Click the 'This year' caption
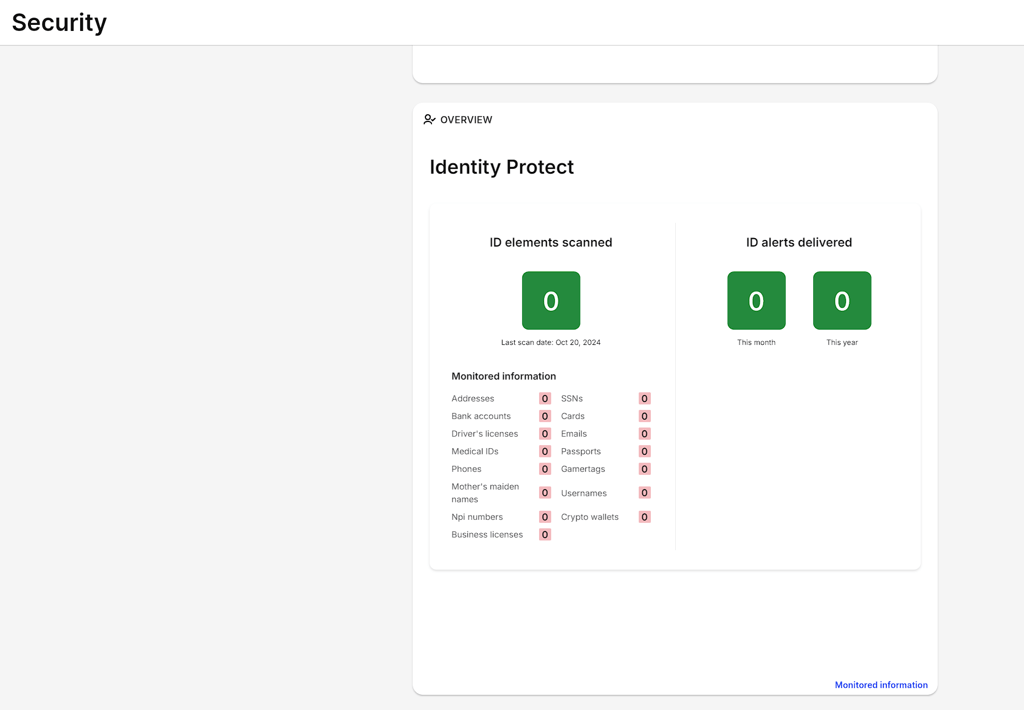The height and width of the screenshot is (710, 1024). [x=842, y=342]
